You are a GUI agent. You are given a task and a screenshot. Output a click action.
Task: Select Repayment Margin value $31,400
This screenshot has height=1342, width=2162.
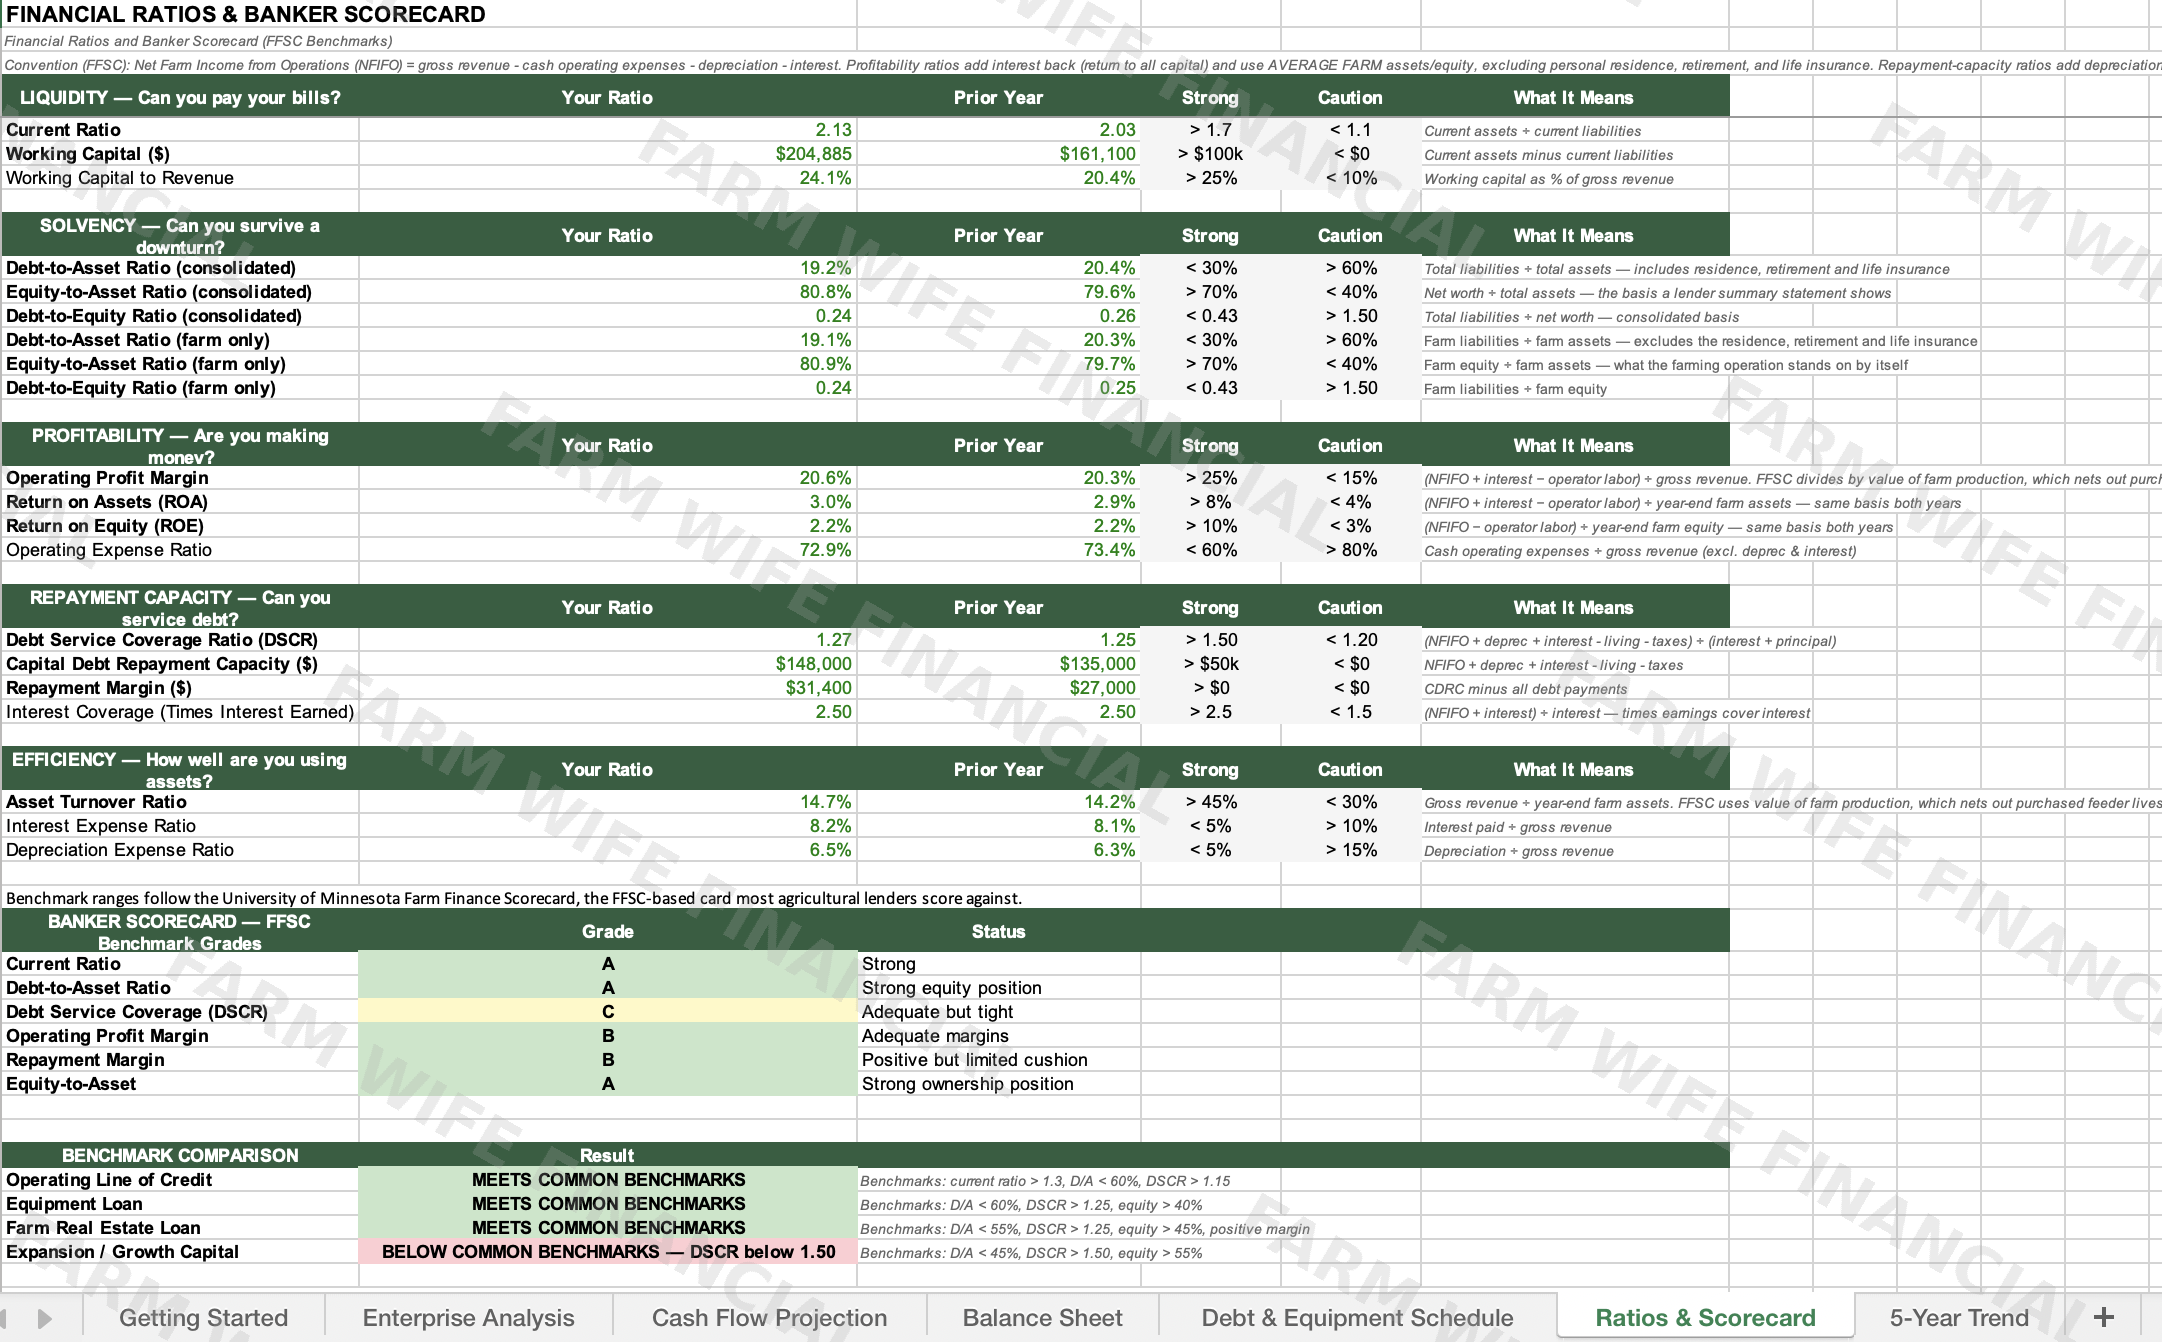607,688
